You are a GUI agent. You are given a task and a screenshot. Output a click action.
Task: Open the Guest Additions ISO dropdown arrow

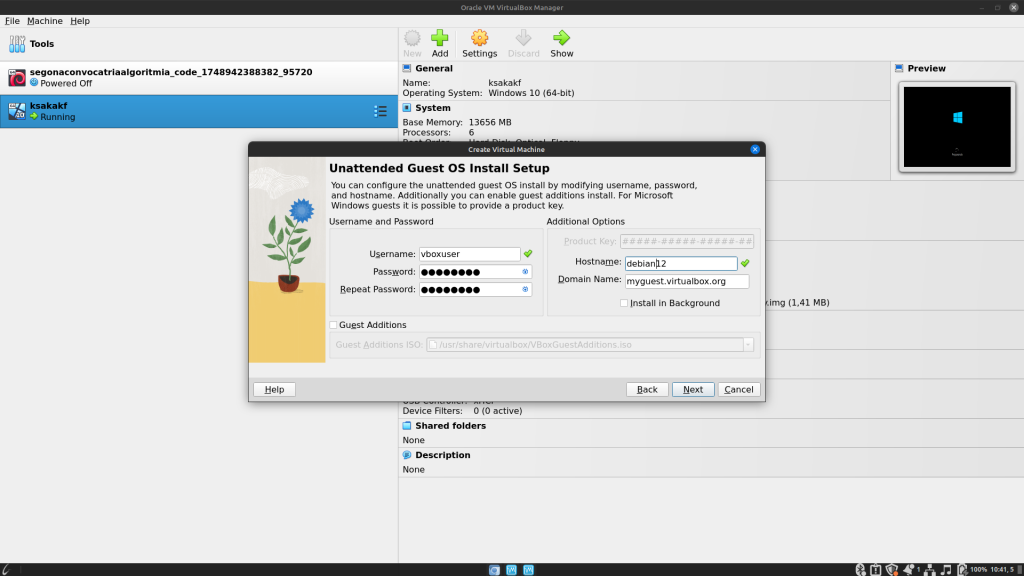tap(748, 345)
